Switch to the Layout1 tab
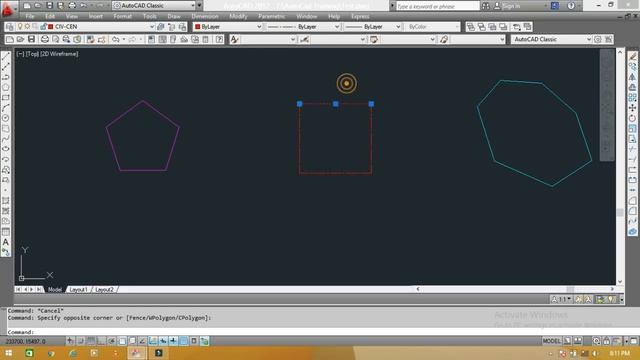The height and width of the screenshot is (360, 640). tap(78, 289)
